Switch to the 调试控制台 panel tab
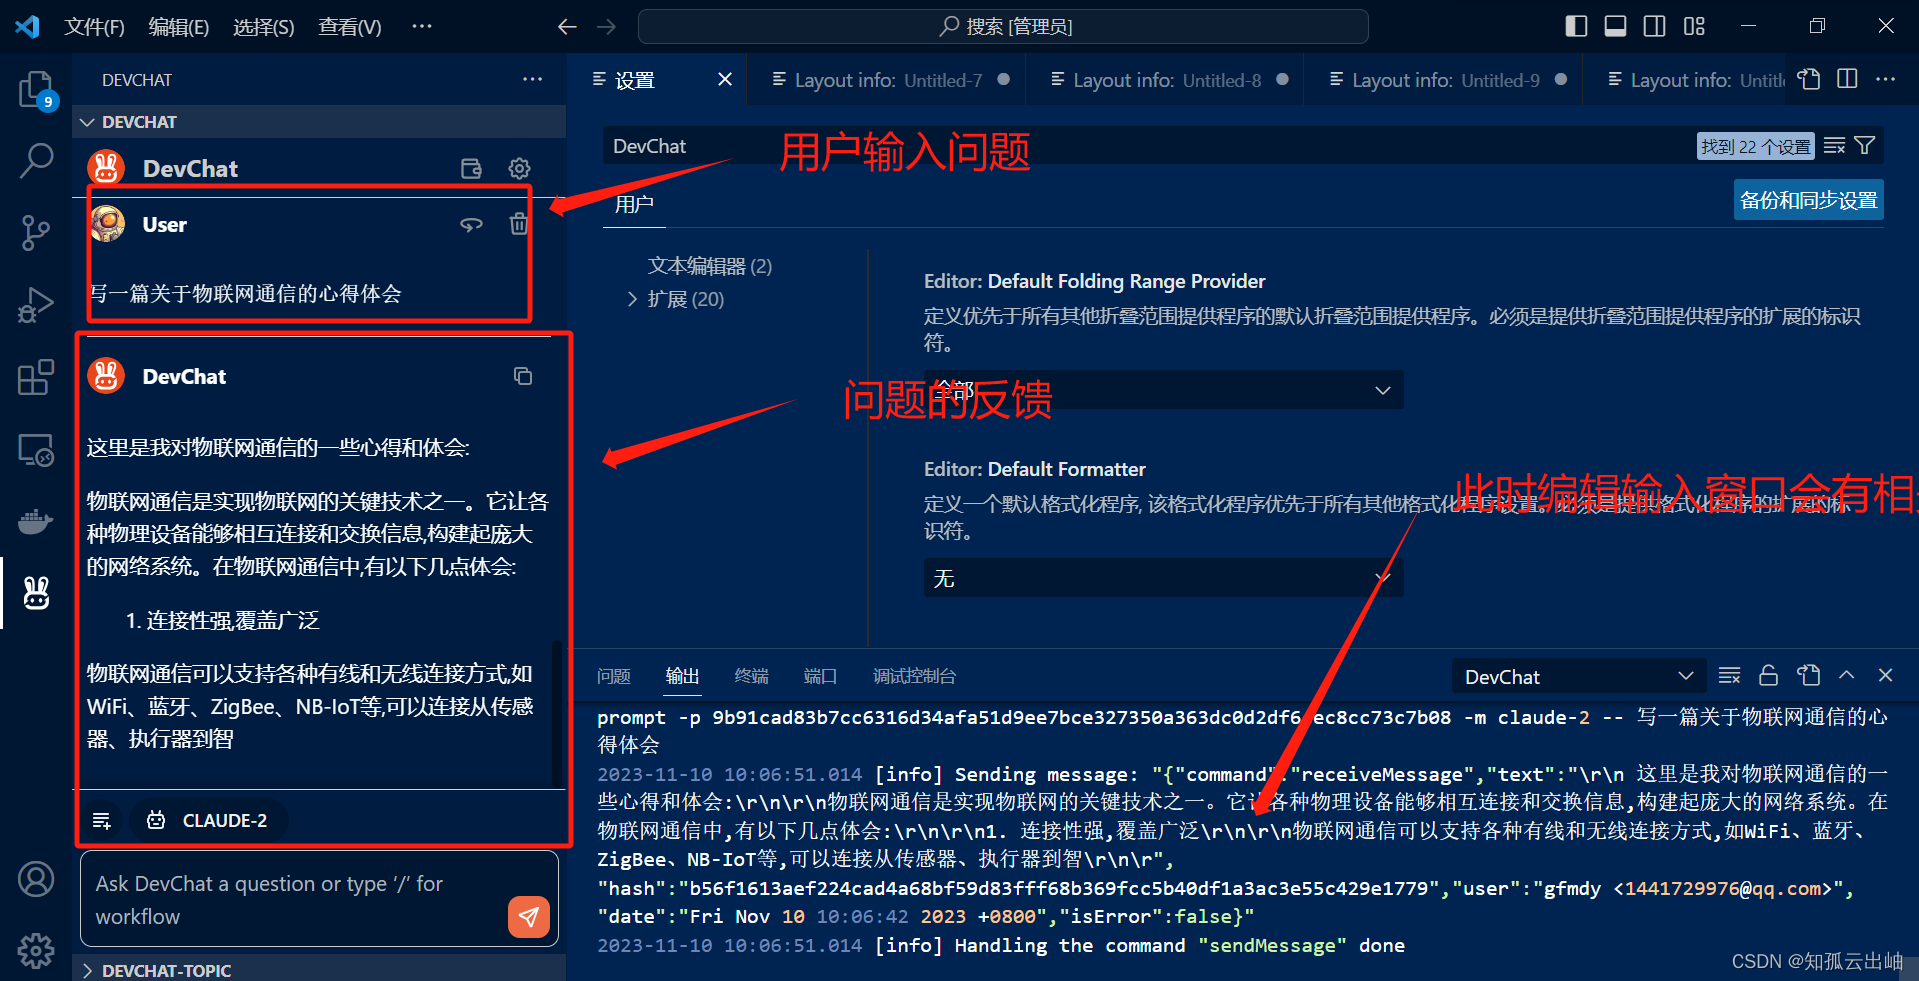Screen dimensions: 1919x981 914,676
